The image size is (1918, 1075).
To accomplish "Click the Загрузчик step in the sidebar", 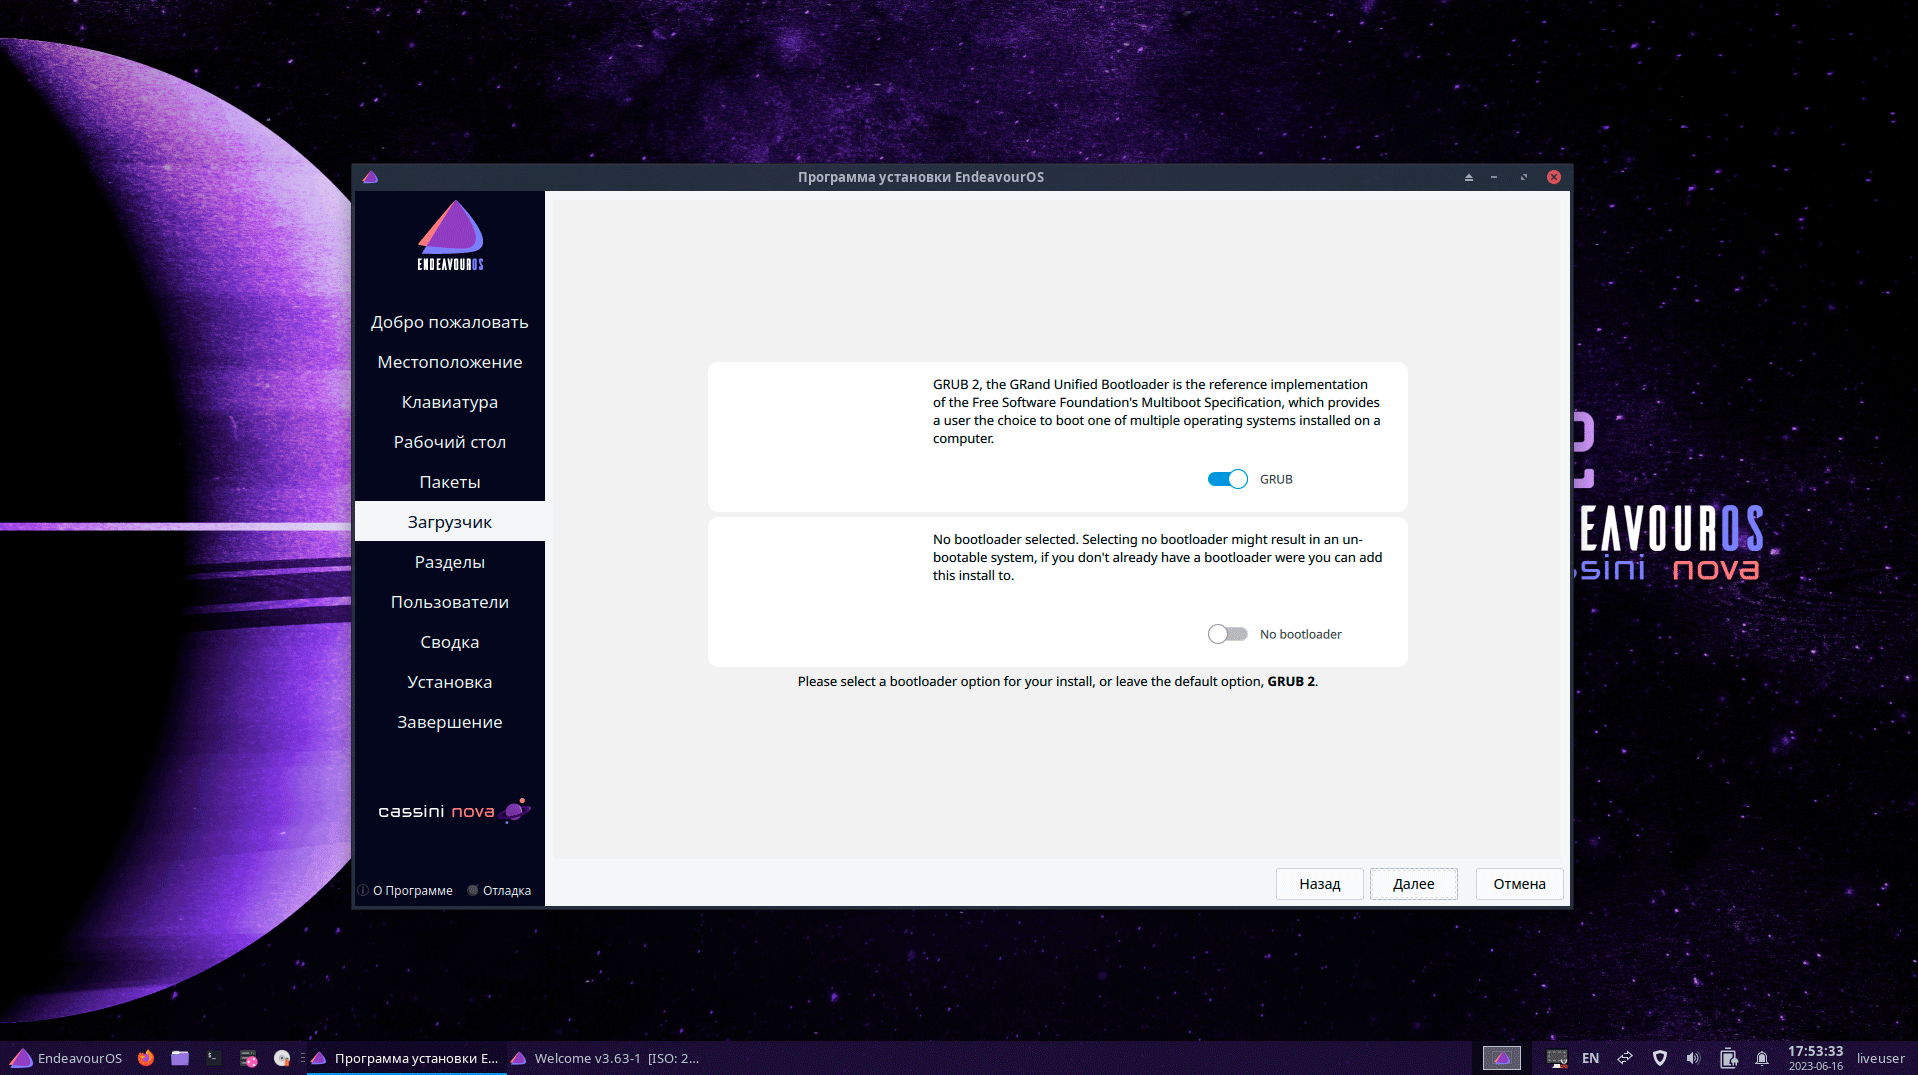I will pos(450,522).
